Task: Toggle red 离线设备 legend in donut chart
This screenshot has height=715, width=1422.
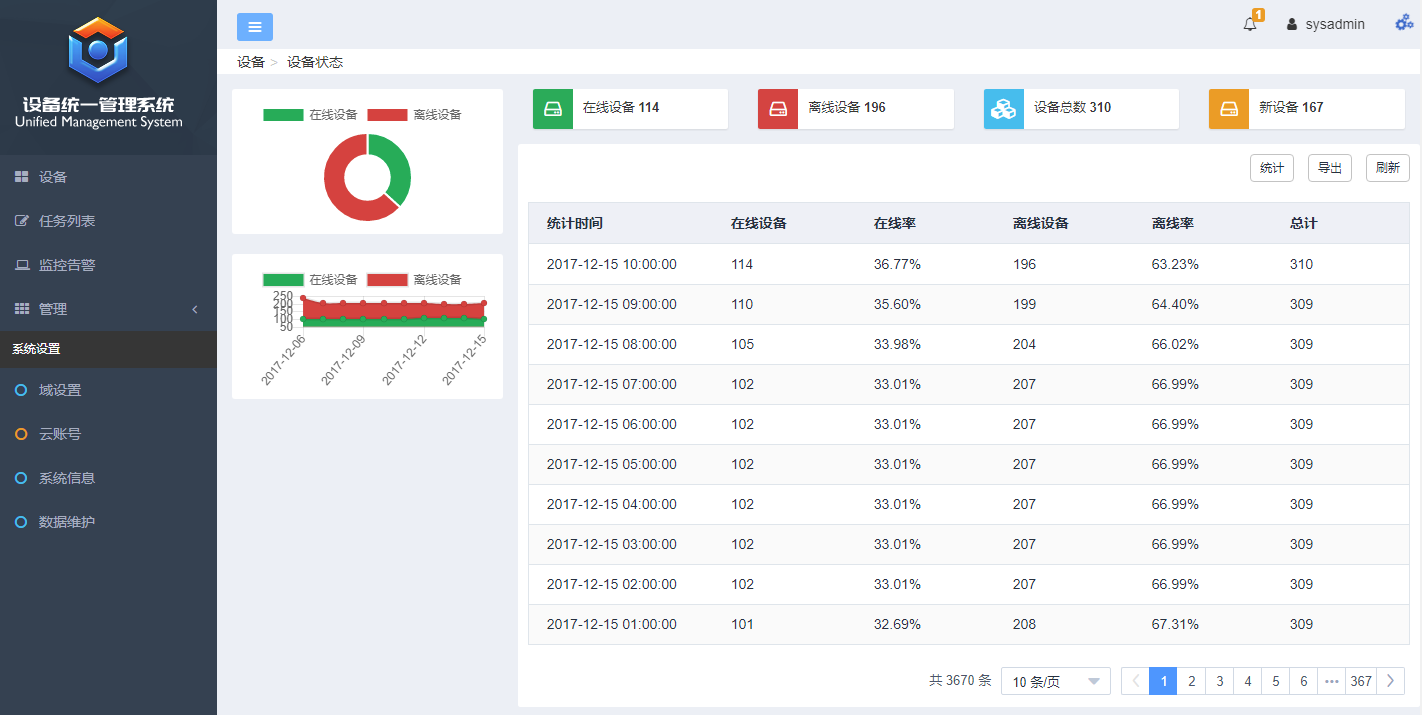Action: click(x=414, y=115)
